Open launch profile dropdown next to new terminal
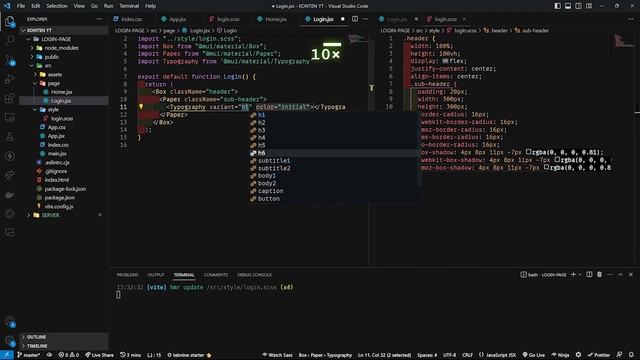This screenshot has width=640, height=360. (580, 275)
